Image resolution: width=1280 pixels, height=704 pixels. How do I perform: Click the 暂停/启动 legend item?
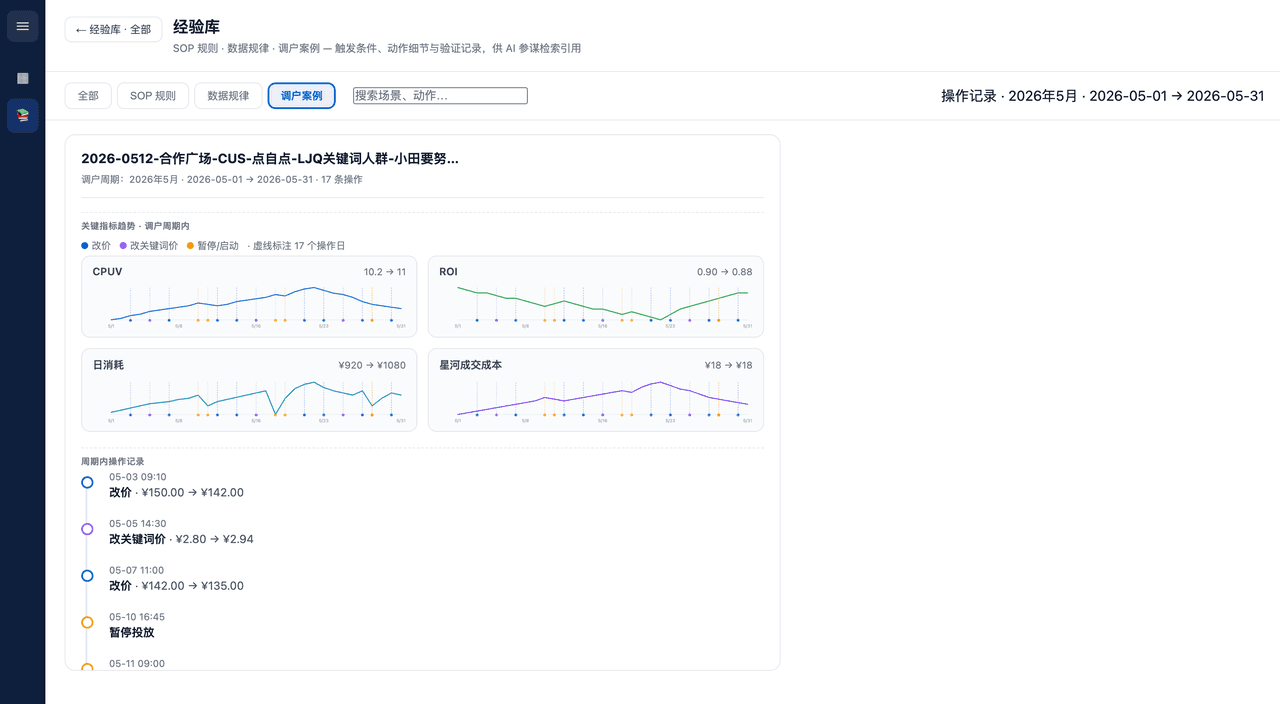213,245
